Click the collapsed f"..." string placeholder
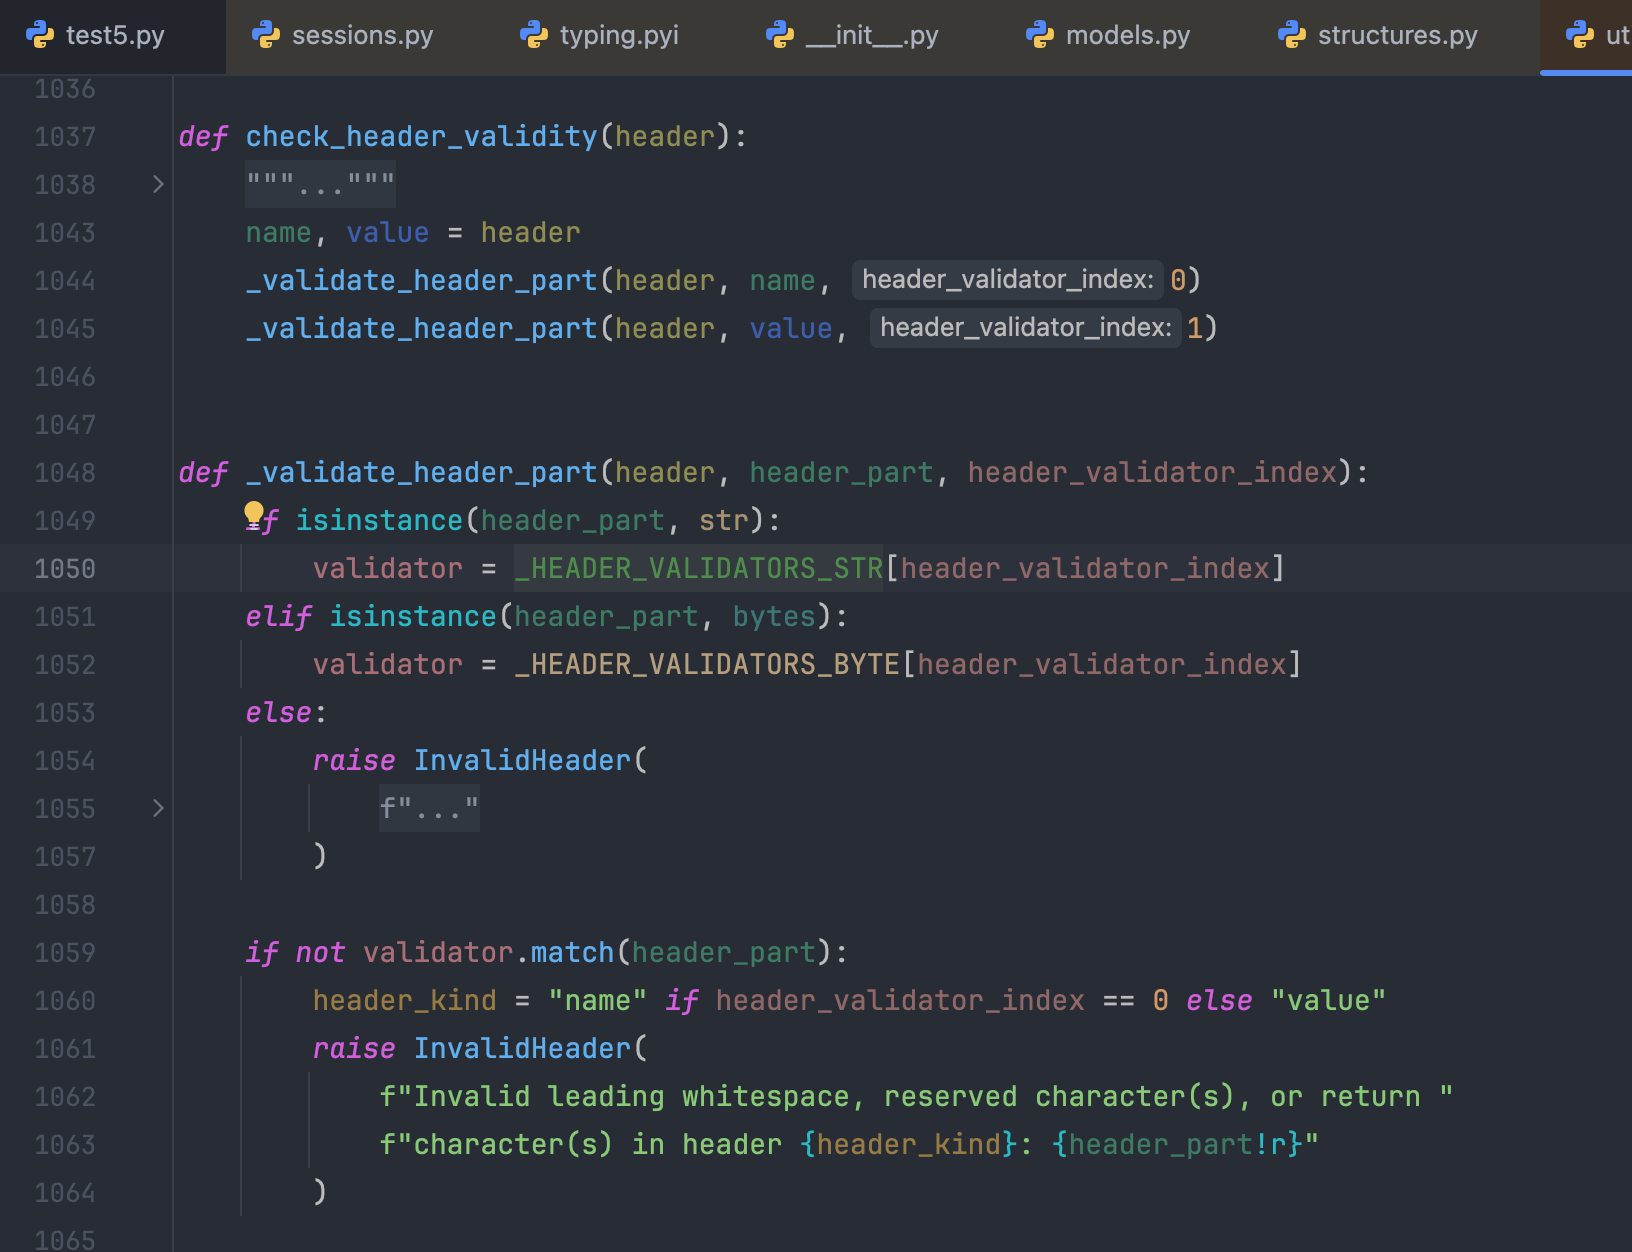The image size is (1632, 1252). pos(429,808)
